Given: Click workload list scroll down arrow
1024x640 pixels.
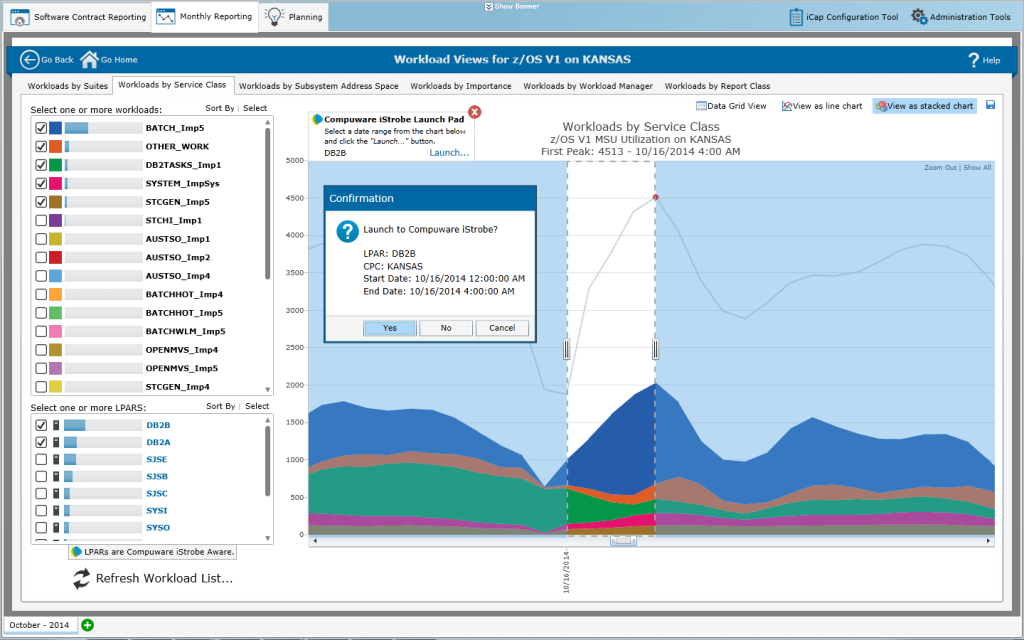Looking at the screenshot, I should point(268,389).
